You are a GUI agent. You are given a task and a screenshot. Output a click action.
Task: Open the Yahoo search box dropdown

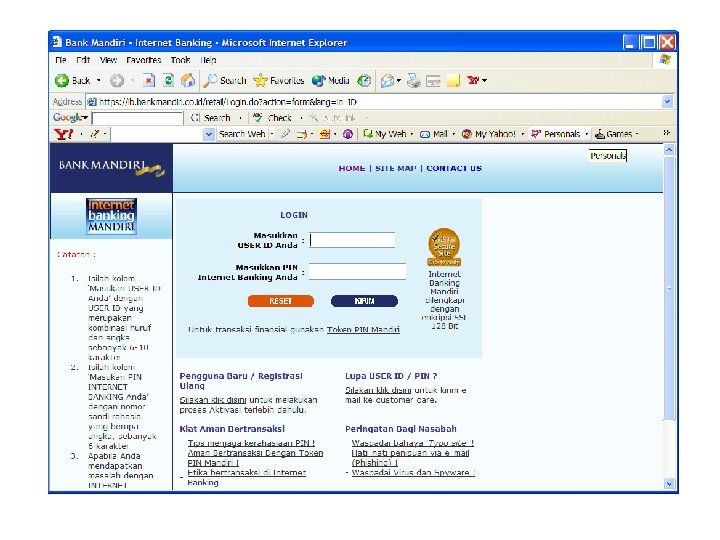click(209, 134)
